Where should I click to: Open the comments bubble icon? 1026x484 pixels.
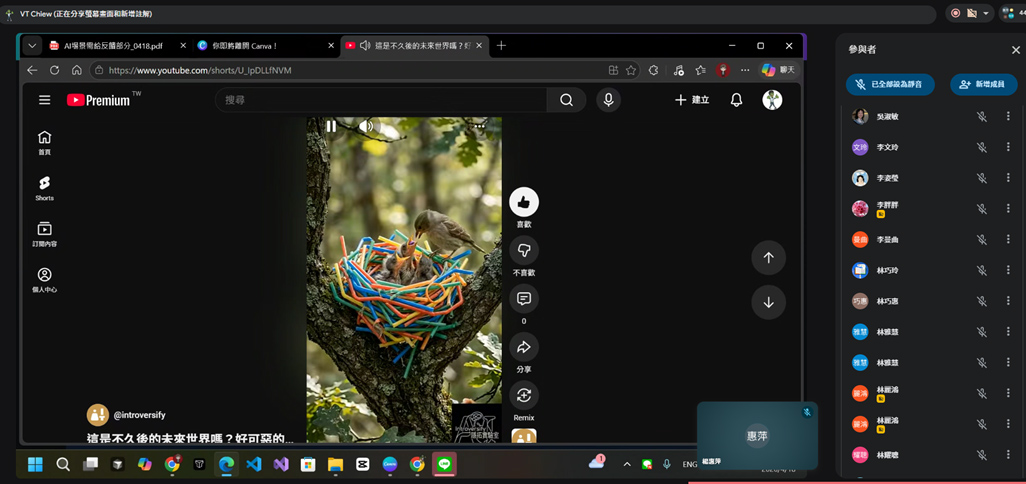(523, 299)
